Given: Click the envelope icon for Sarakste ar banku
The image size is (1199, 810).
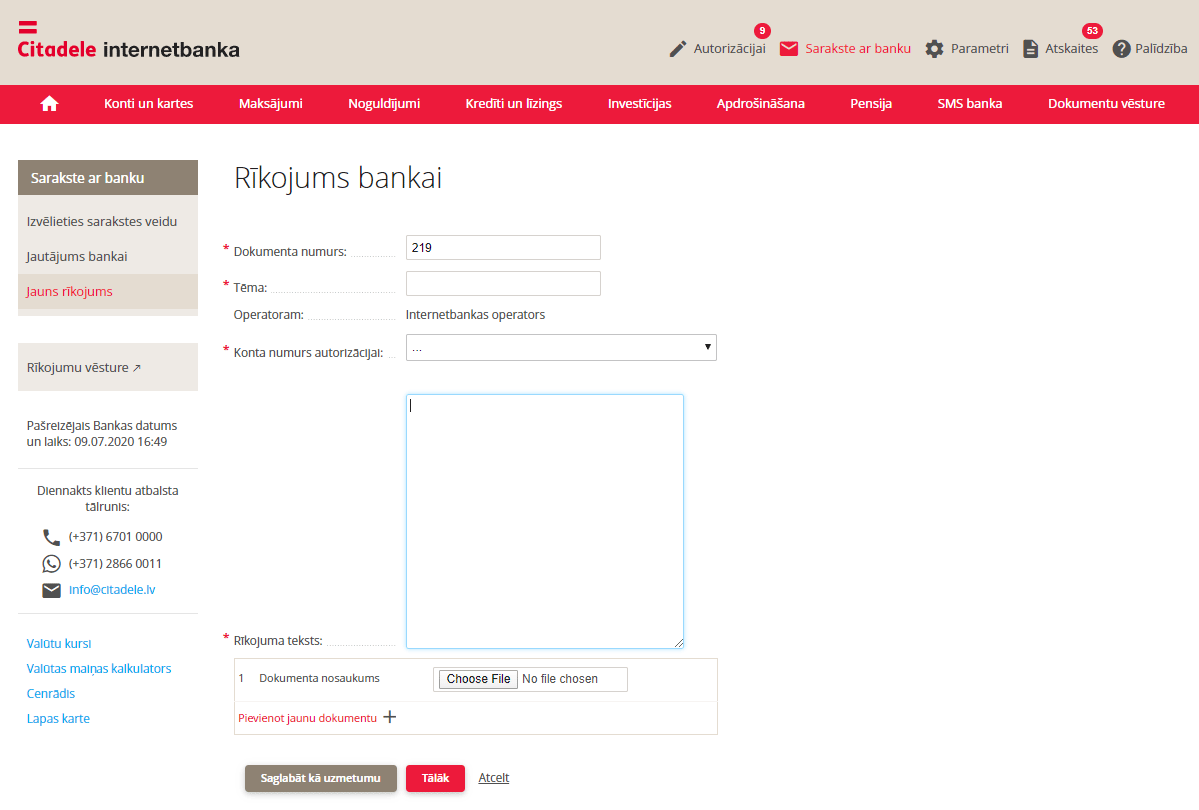Looking at the screenshot, I should [789, 49].
